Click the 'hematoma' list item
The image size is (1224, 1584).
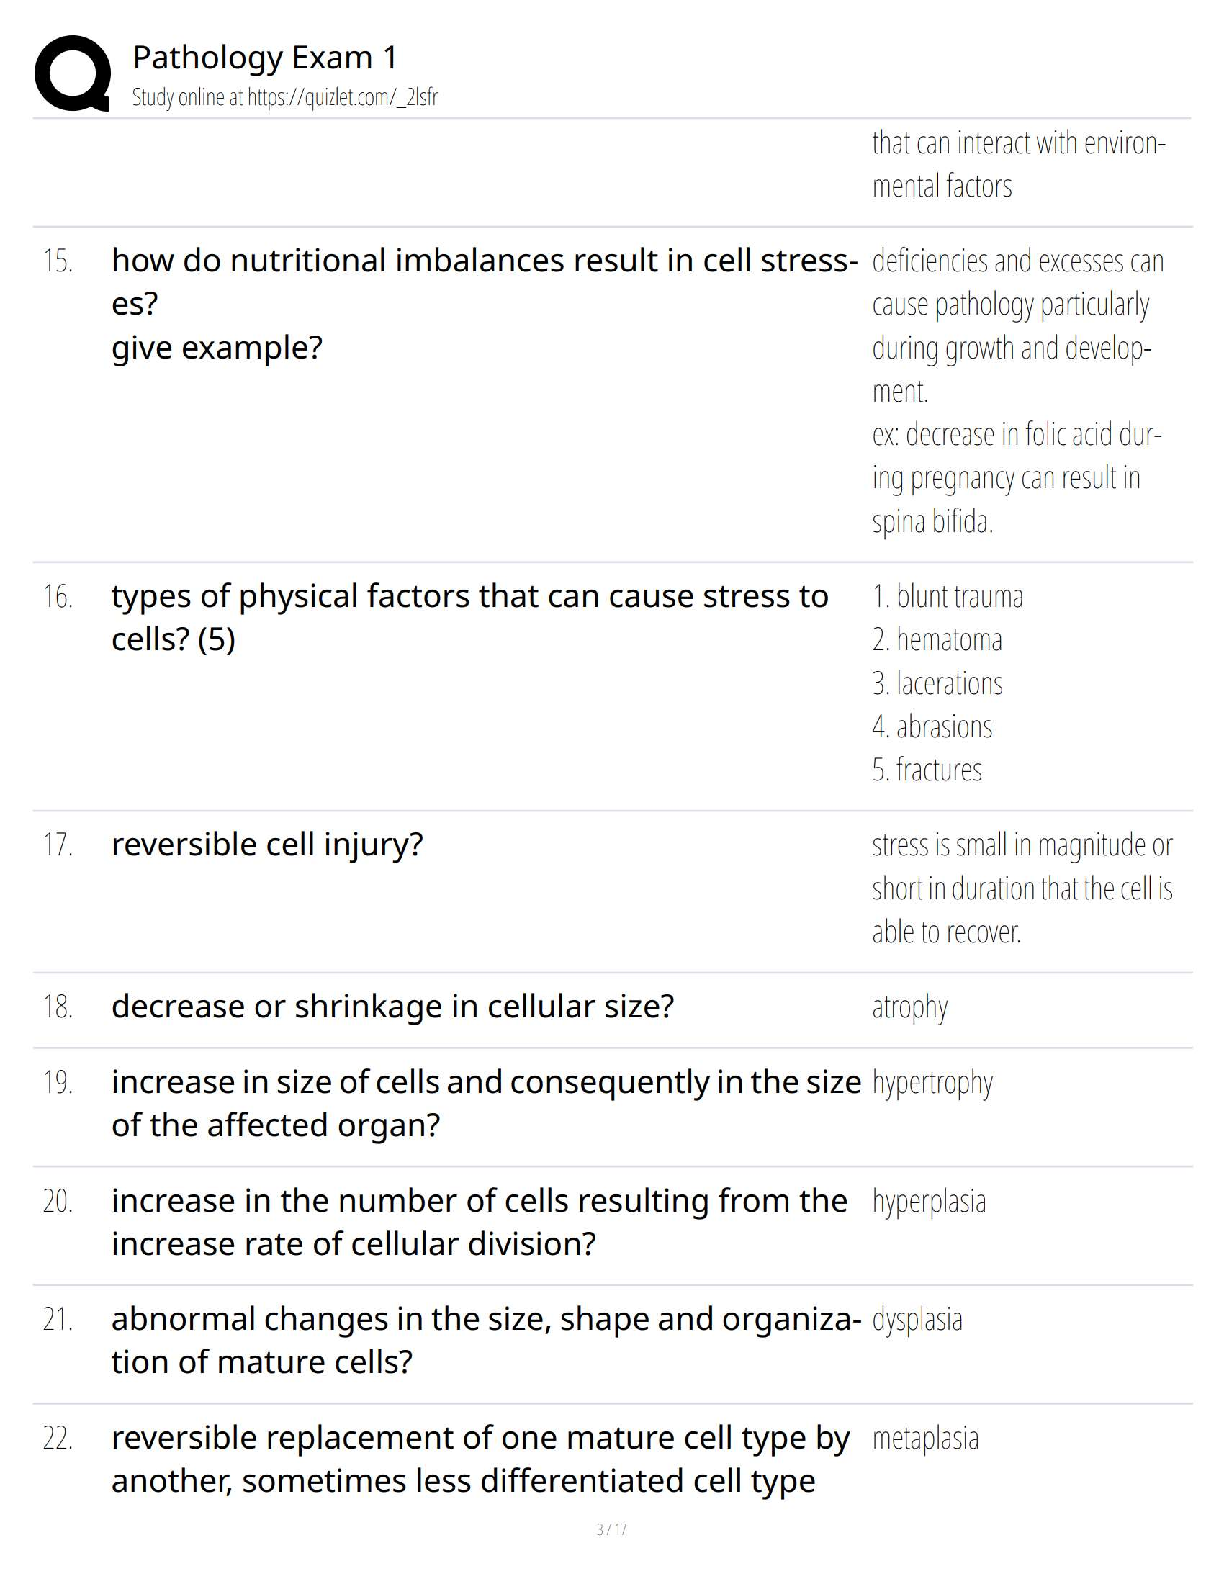click(937, 640)
